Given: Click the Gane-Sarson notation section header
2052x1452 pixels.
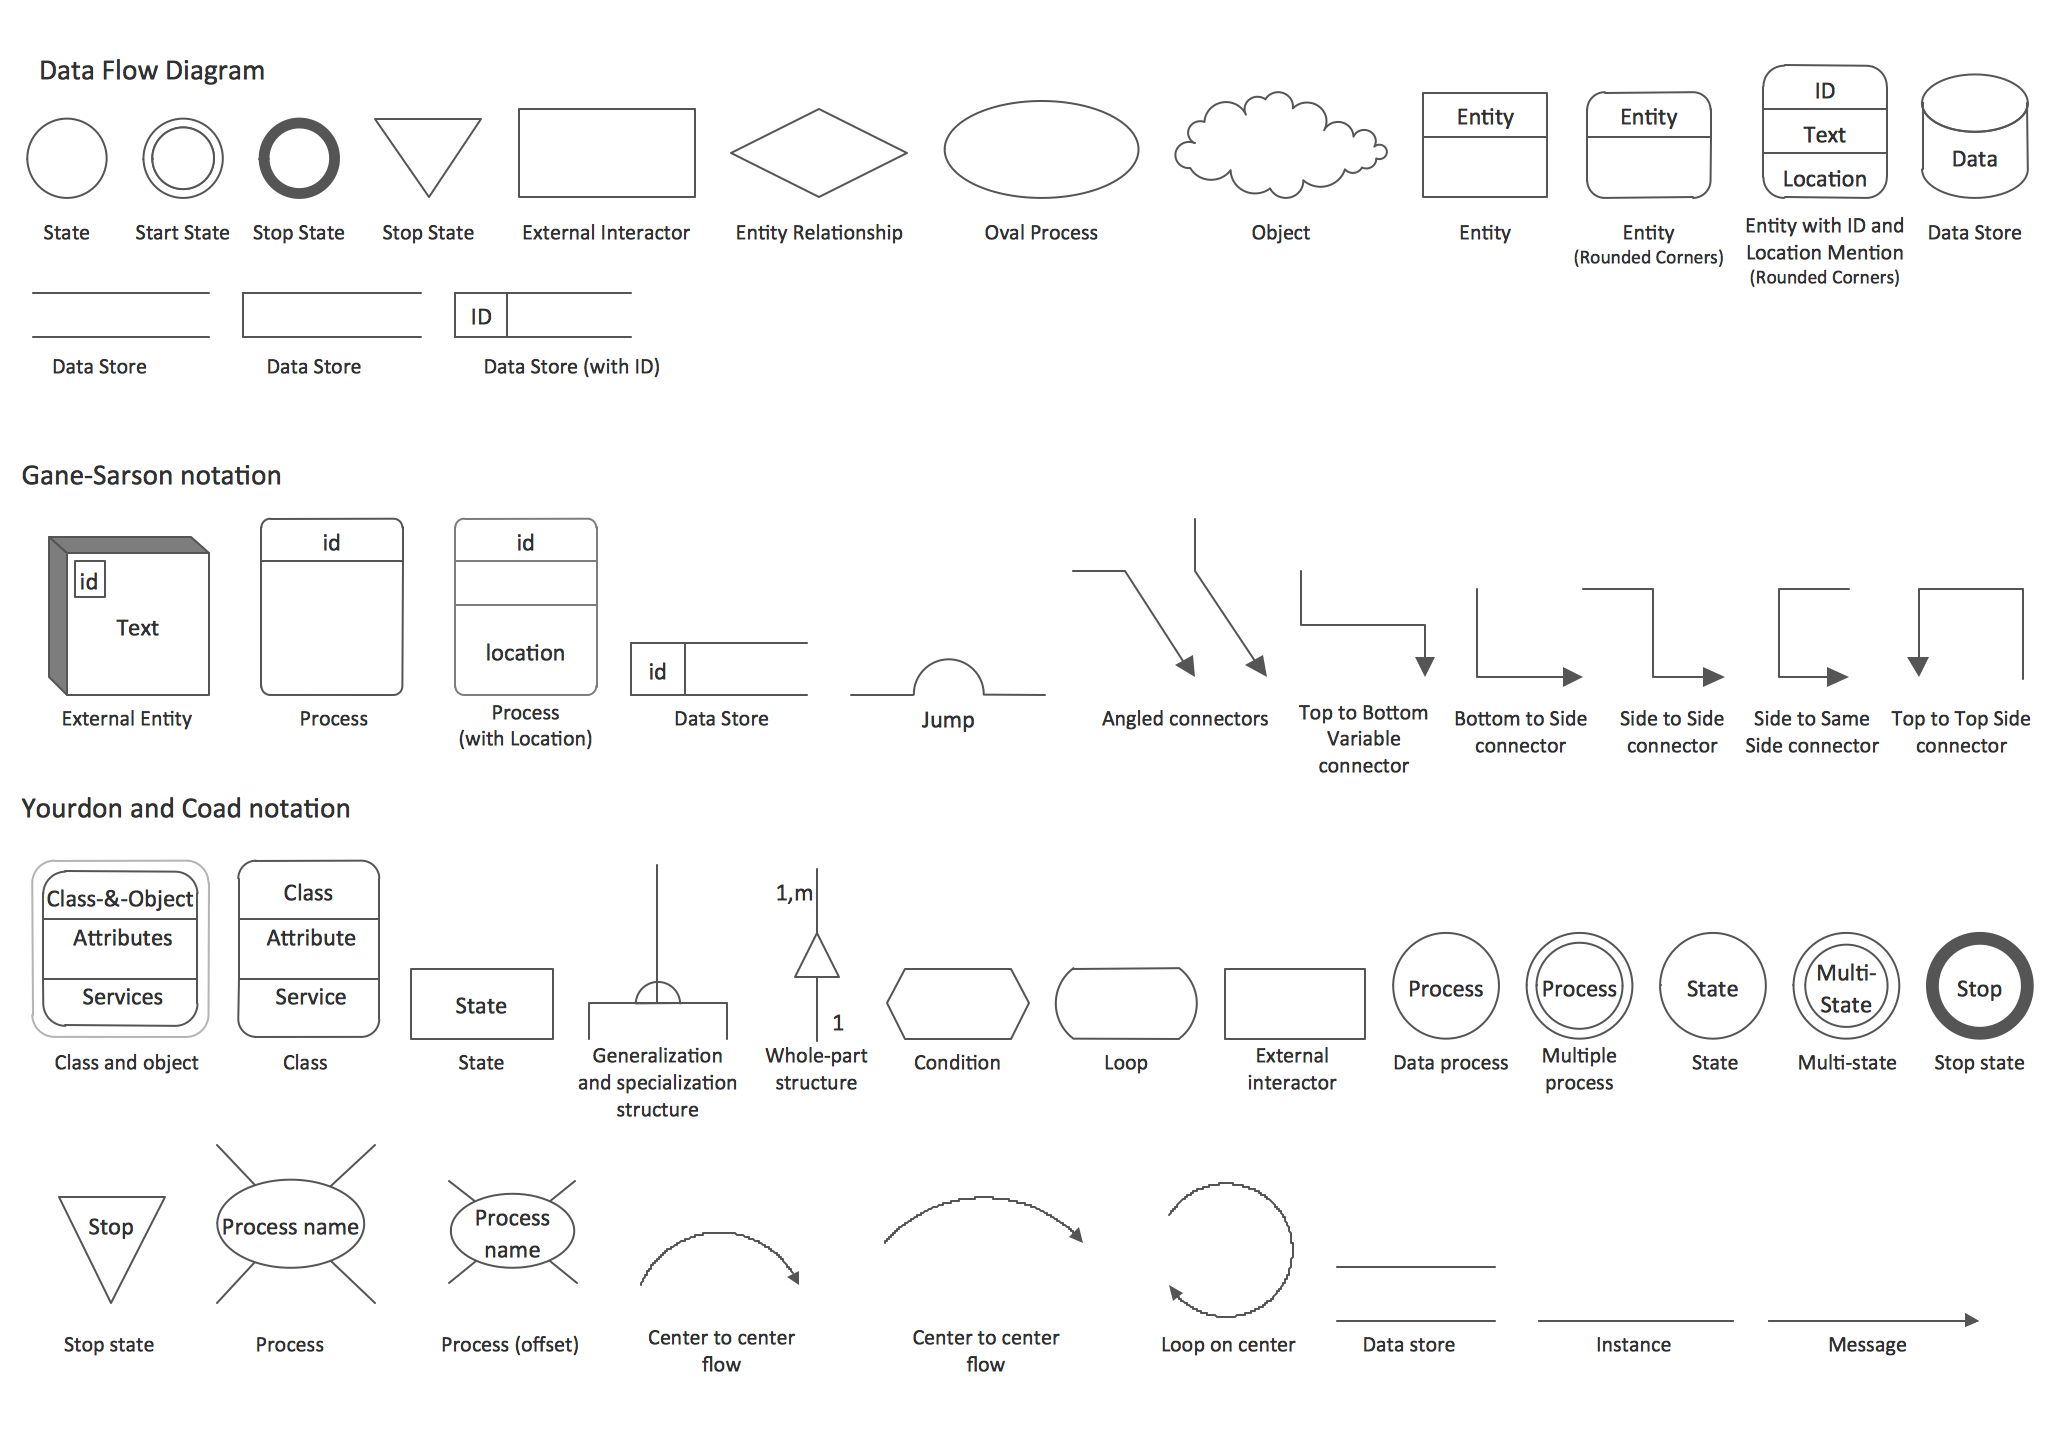Looking at the screenshot, I should pyautogui.click(x=157, y=470).
